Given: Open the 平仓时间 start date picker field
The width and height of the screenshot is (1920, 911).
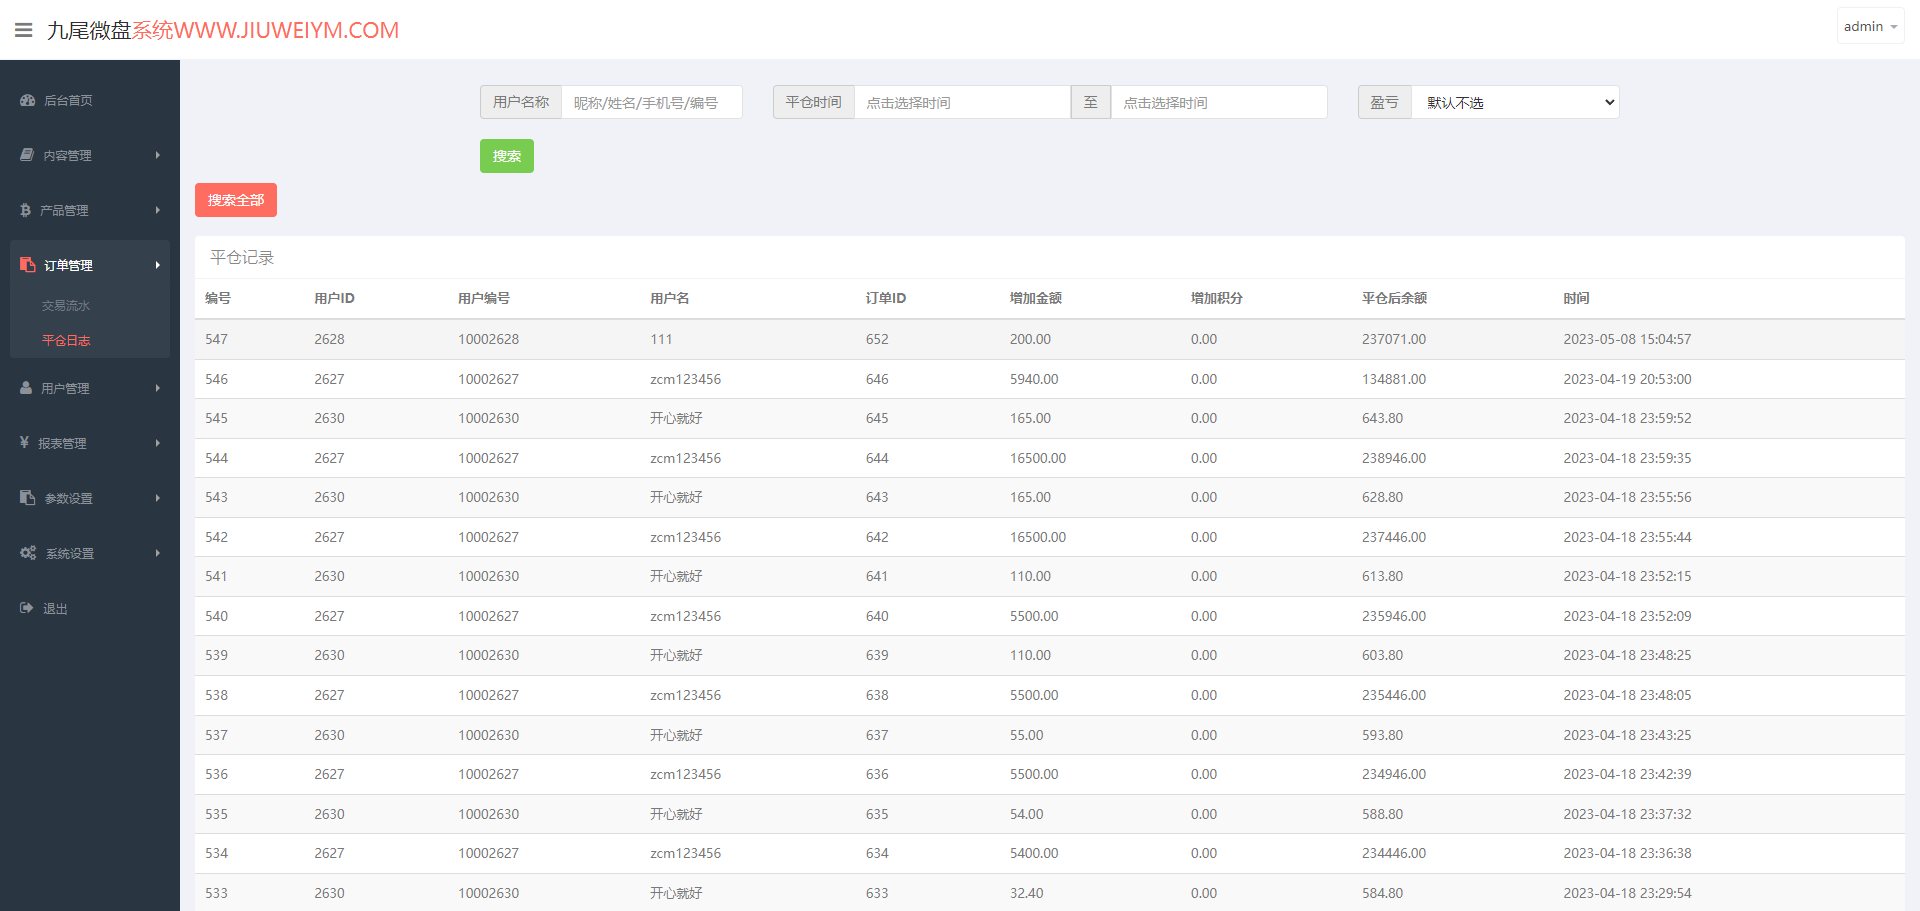Looking at the screenshot, I should tap(962, 102).
